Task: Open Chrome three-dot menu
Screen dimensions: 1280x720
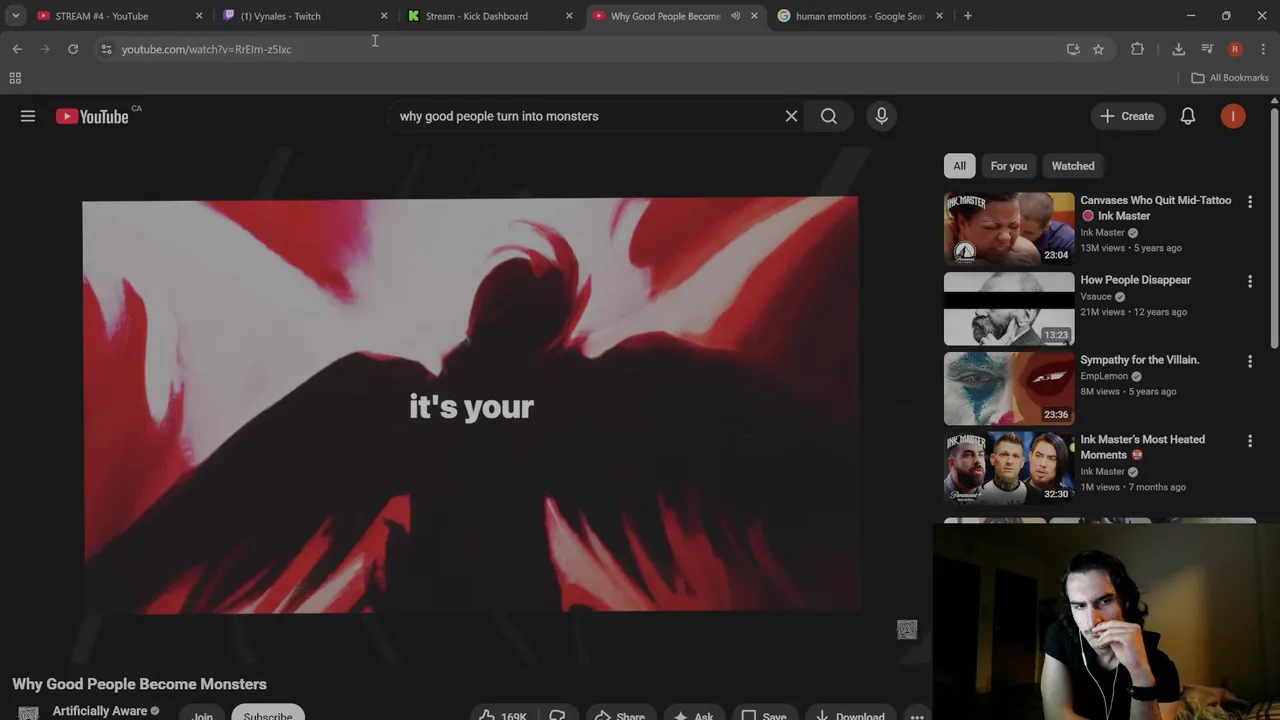Action: pyautogui.click(x=1264, y=49)
